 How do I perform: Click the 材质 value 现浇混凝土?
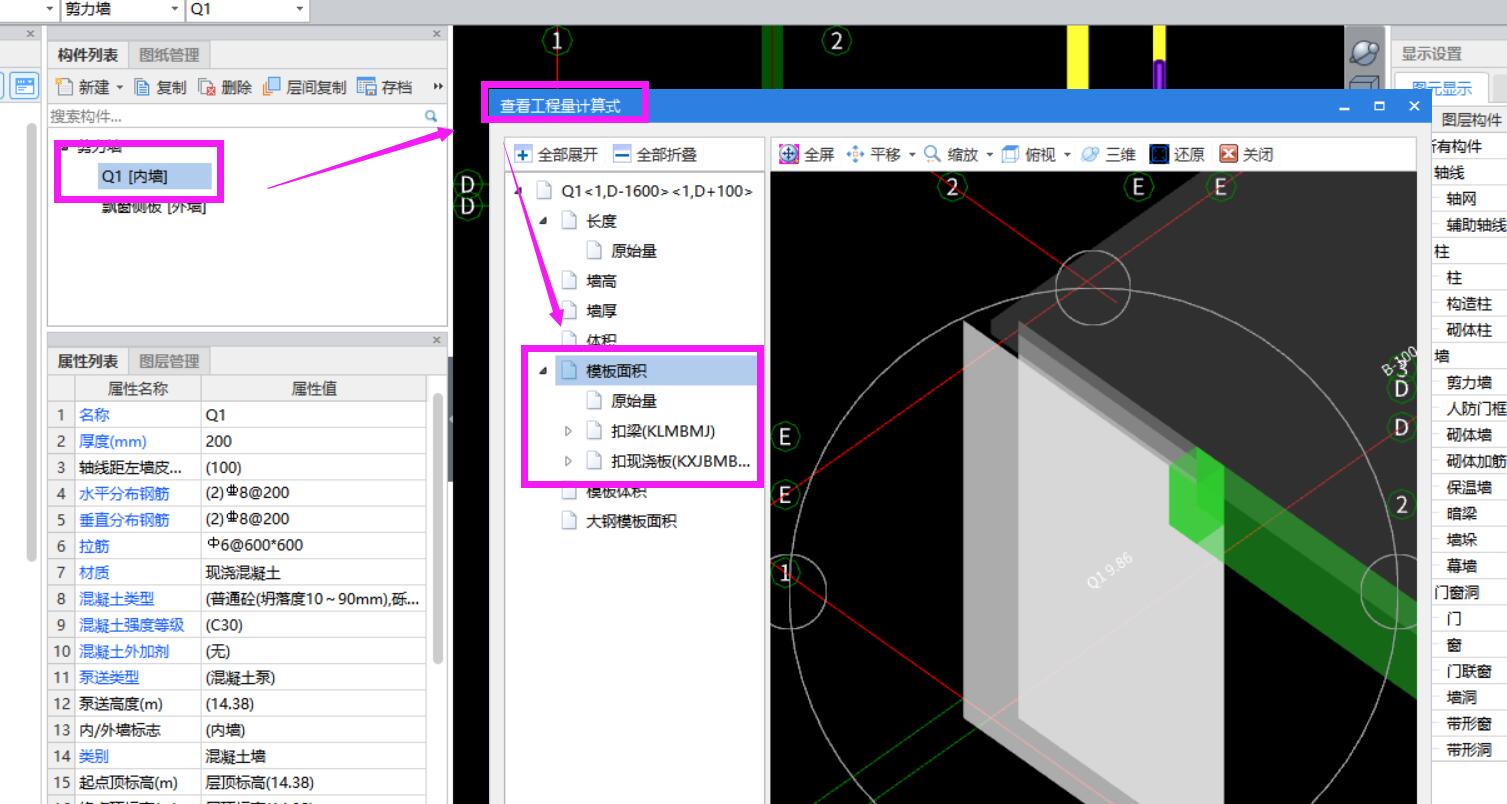[x=314, y=573]
